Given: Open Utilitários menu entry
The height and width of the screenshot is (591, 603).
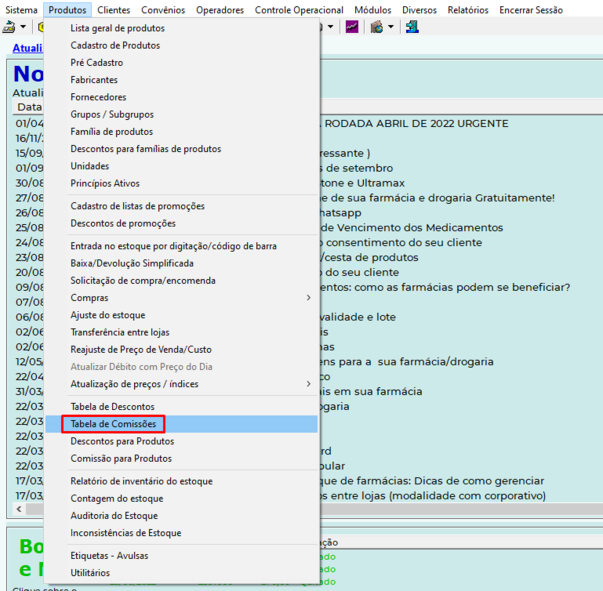Looking at the screenshot, I should pos(182,573).
